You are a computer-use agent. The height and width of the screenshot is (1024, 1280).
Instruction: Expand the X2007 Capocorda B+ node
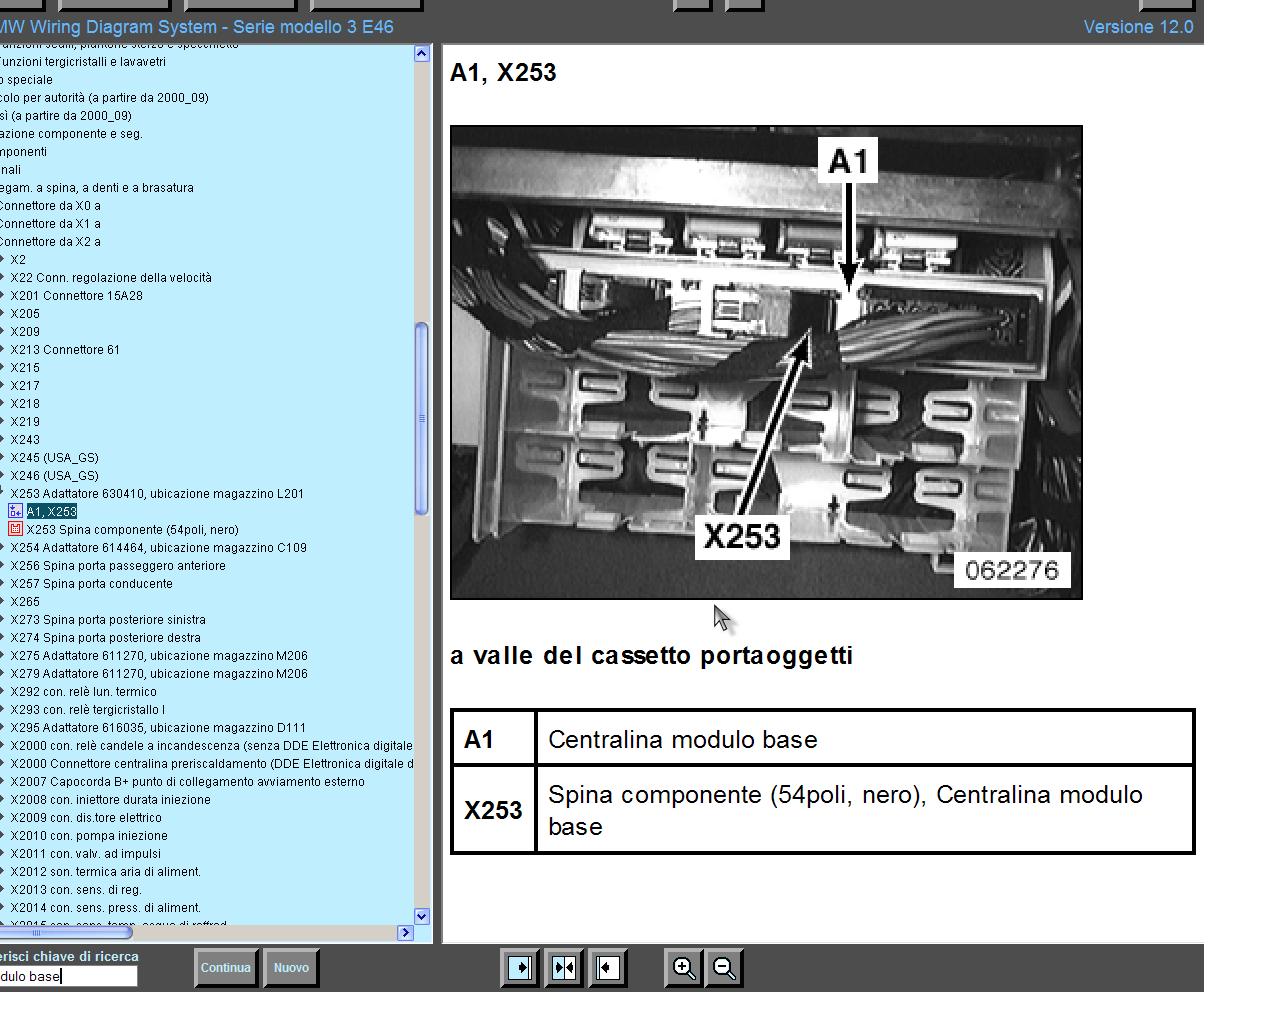[3, 782]
